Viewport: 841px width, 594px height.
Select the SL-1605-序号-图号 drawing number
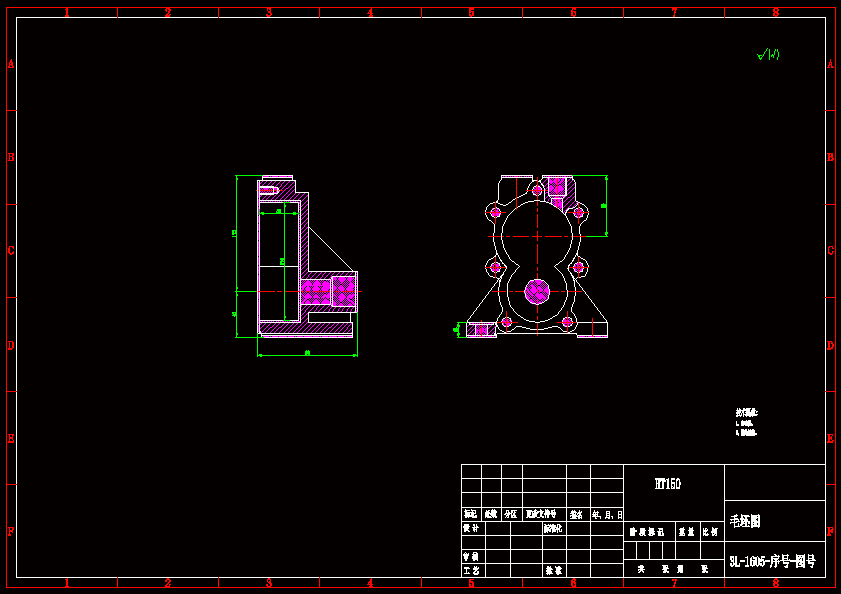tap(772, 561)
